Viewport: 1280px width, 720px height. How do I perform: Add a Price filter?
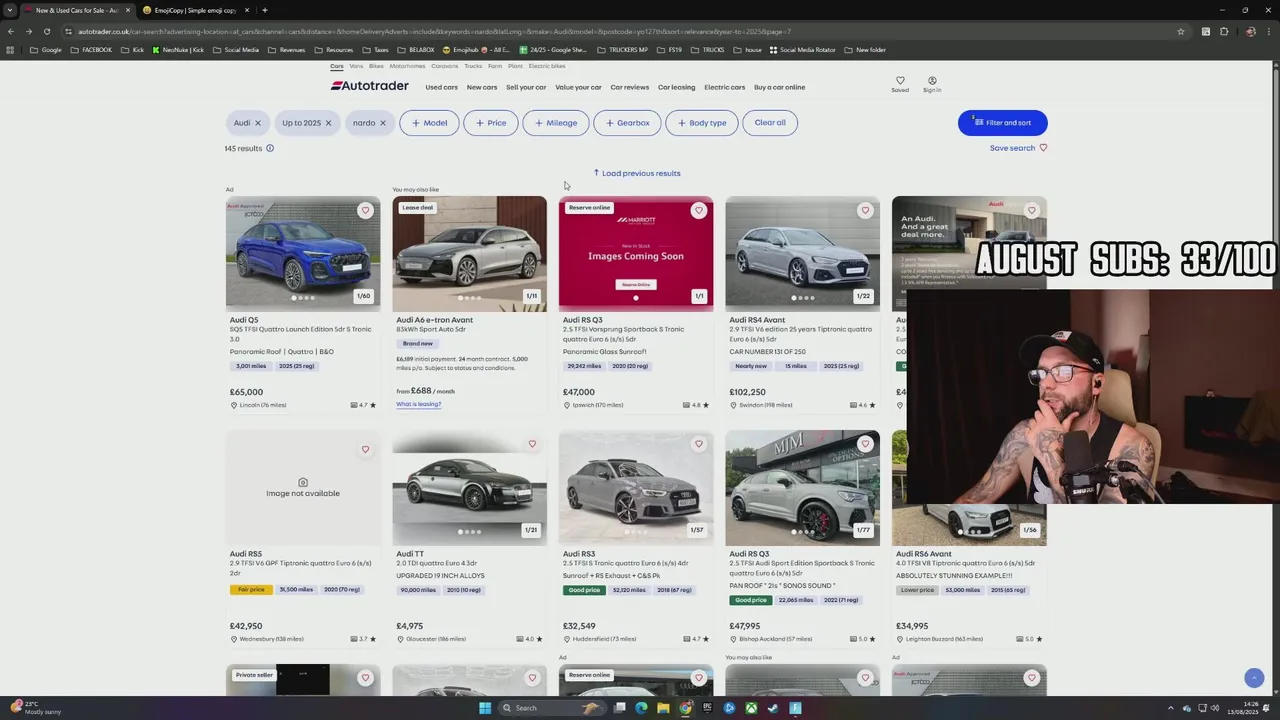491,123
